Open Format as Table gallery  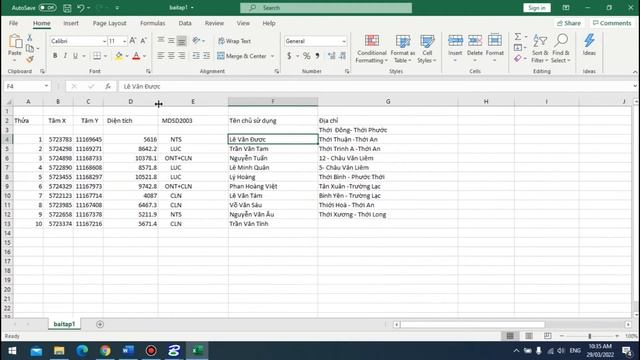click(x=402, y=49)
